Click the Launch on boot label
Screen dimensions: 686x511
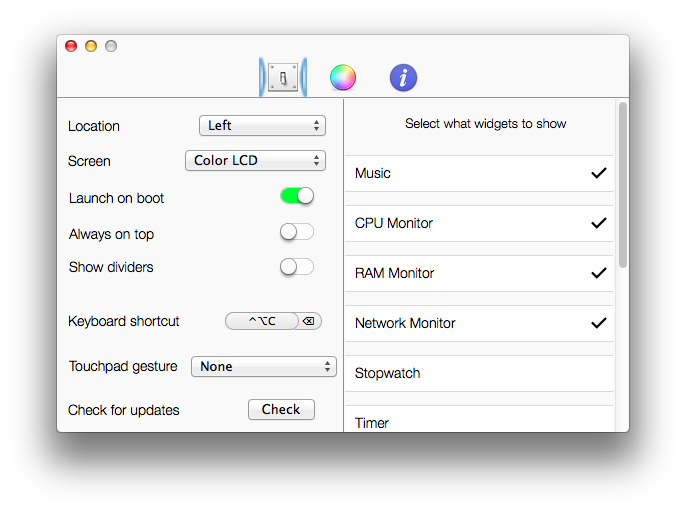[x=116, y=198]
